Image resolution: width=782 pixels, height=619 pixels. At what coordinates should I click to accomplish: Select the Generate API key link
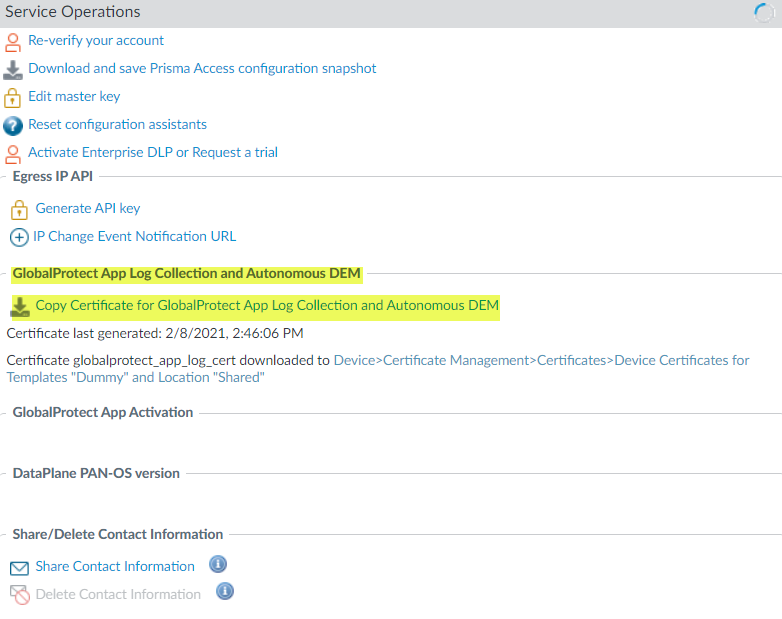point(88,209)
